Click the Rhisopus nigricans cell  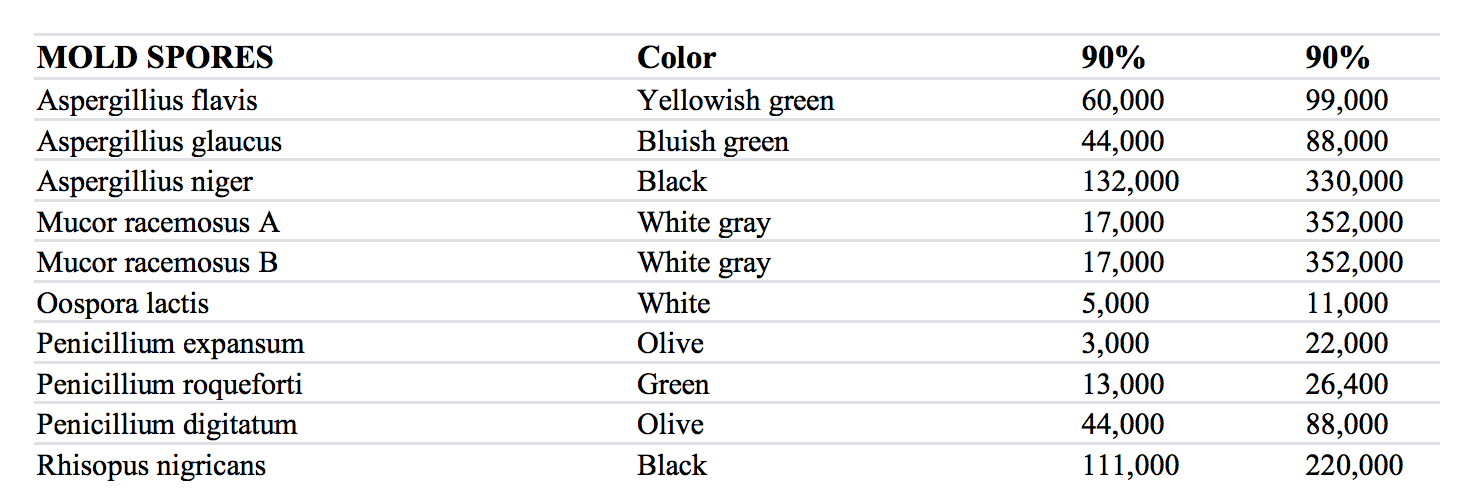point(151,465)
